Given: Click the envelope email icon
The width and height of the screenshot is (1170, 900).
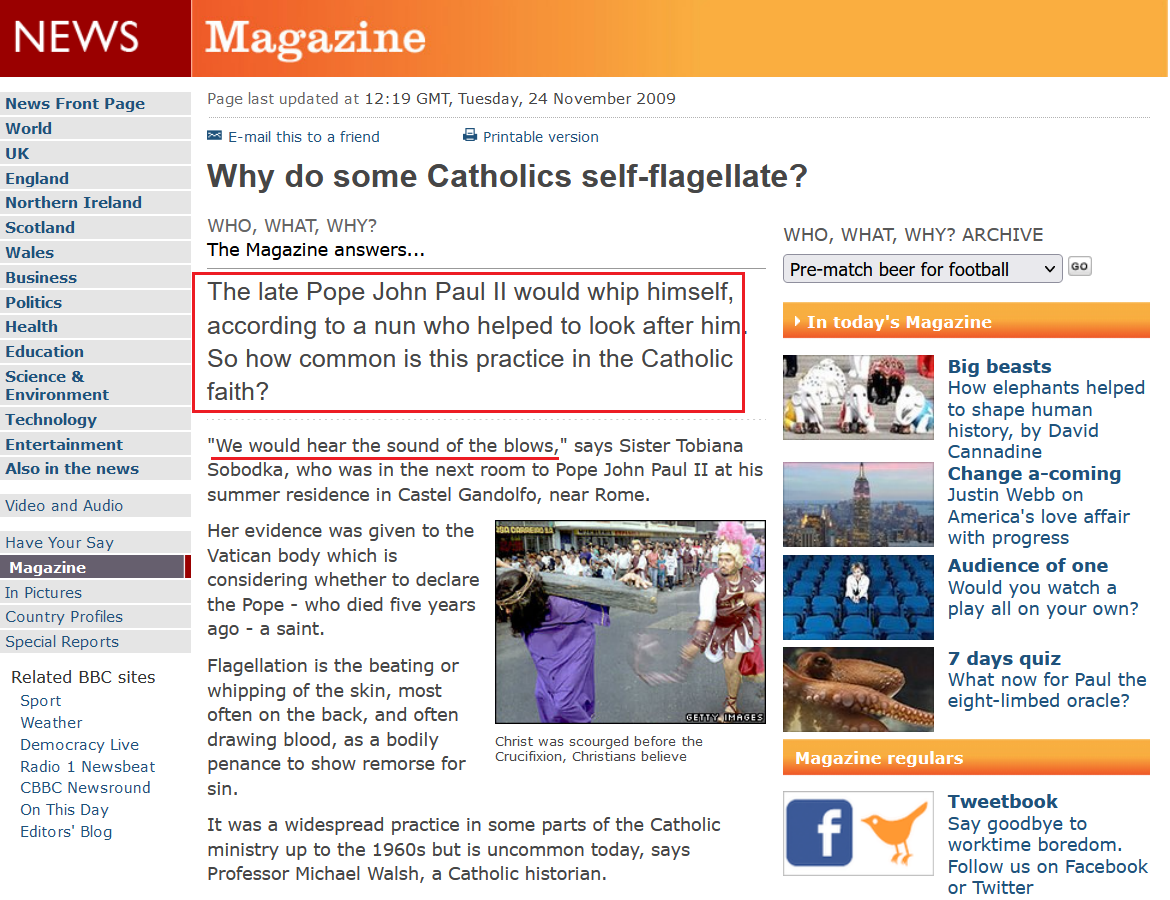Looking at the screenshot, I should click(214, 136).
